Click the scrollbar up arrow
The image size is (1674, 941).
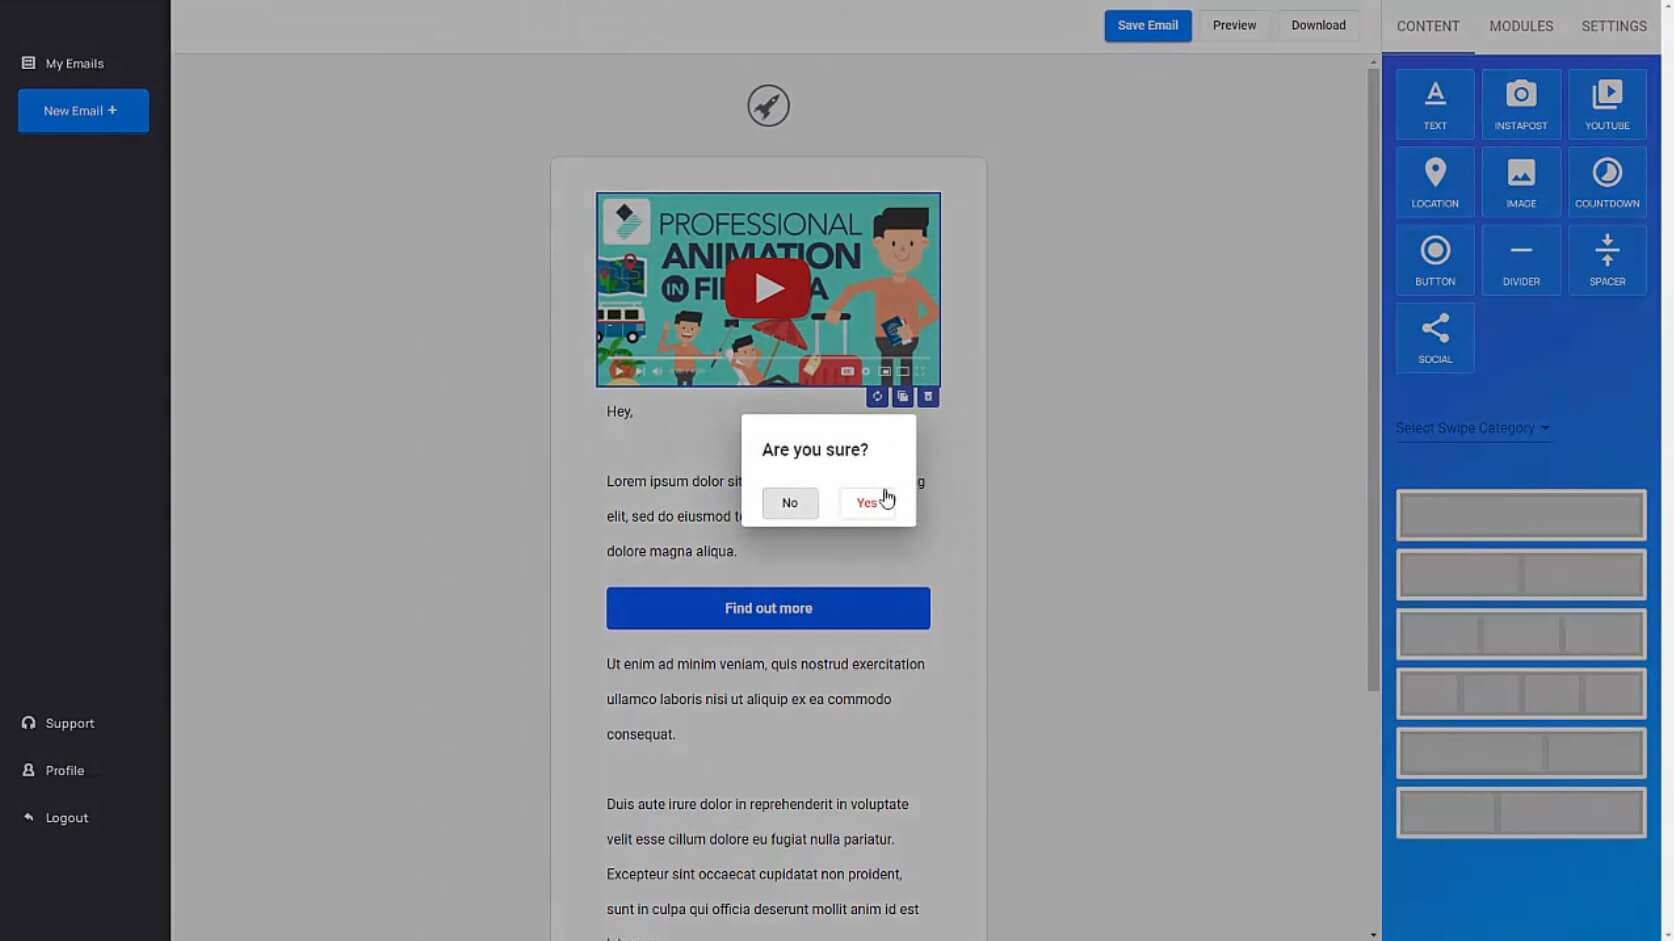click(1373, 62)
